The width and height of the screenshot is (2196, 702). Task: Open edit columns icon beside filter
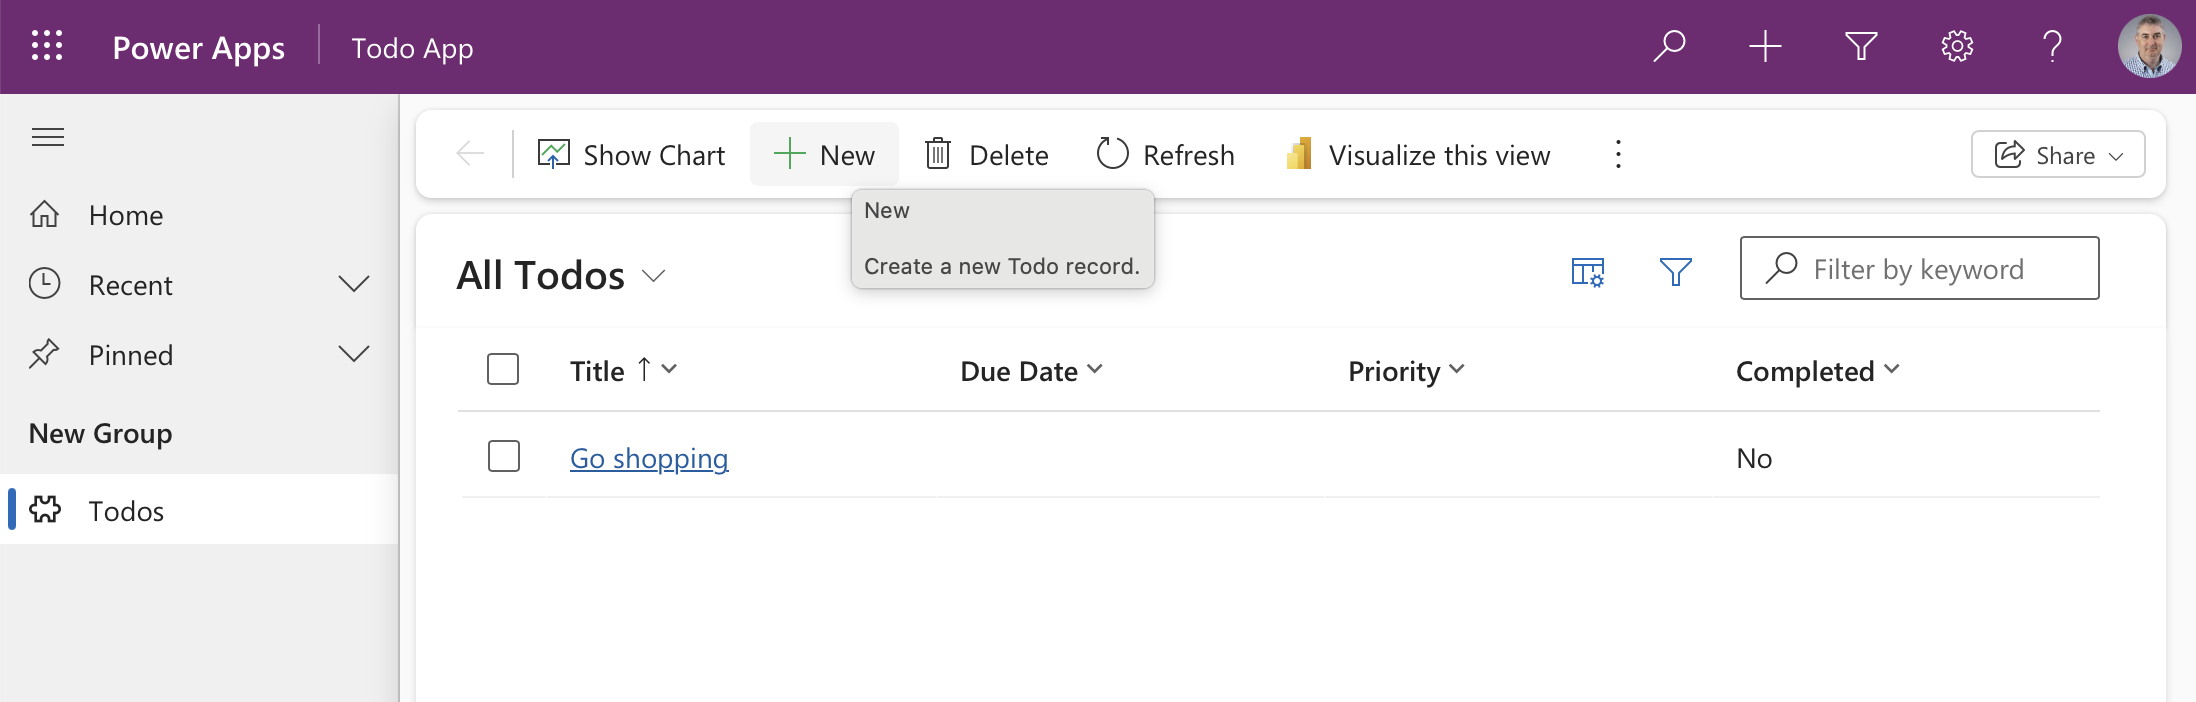(x=1588, y=271)
